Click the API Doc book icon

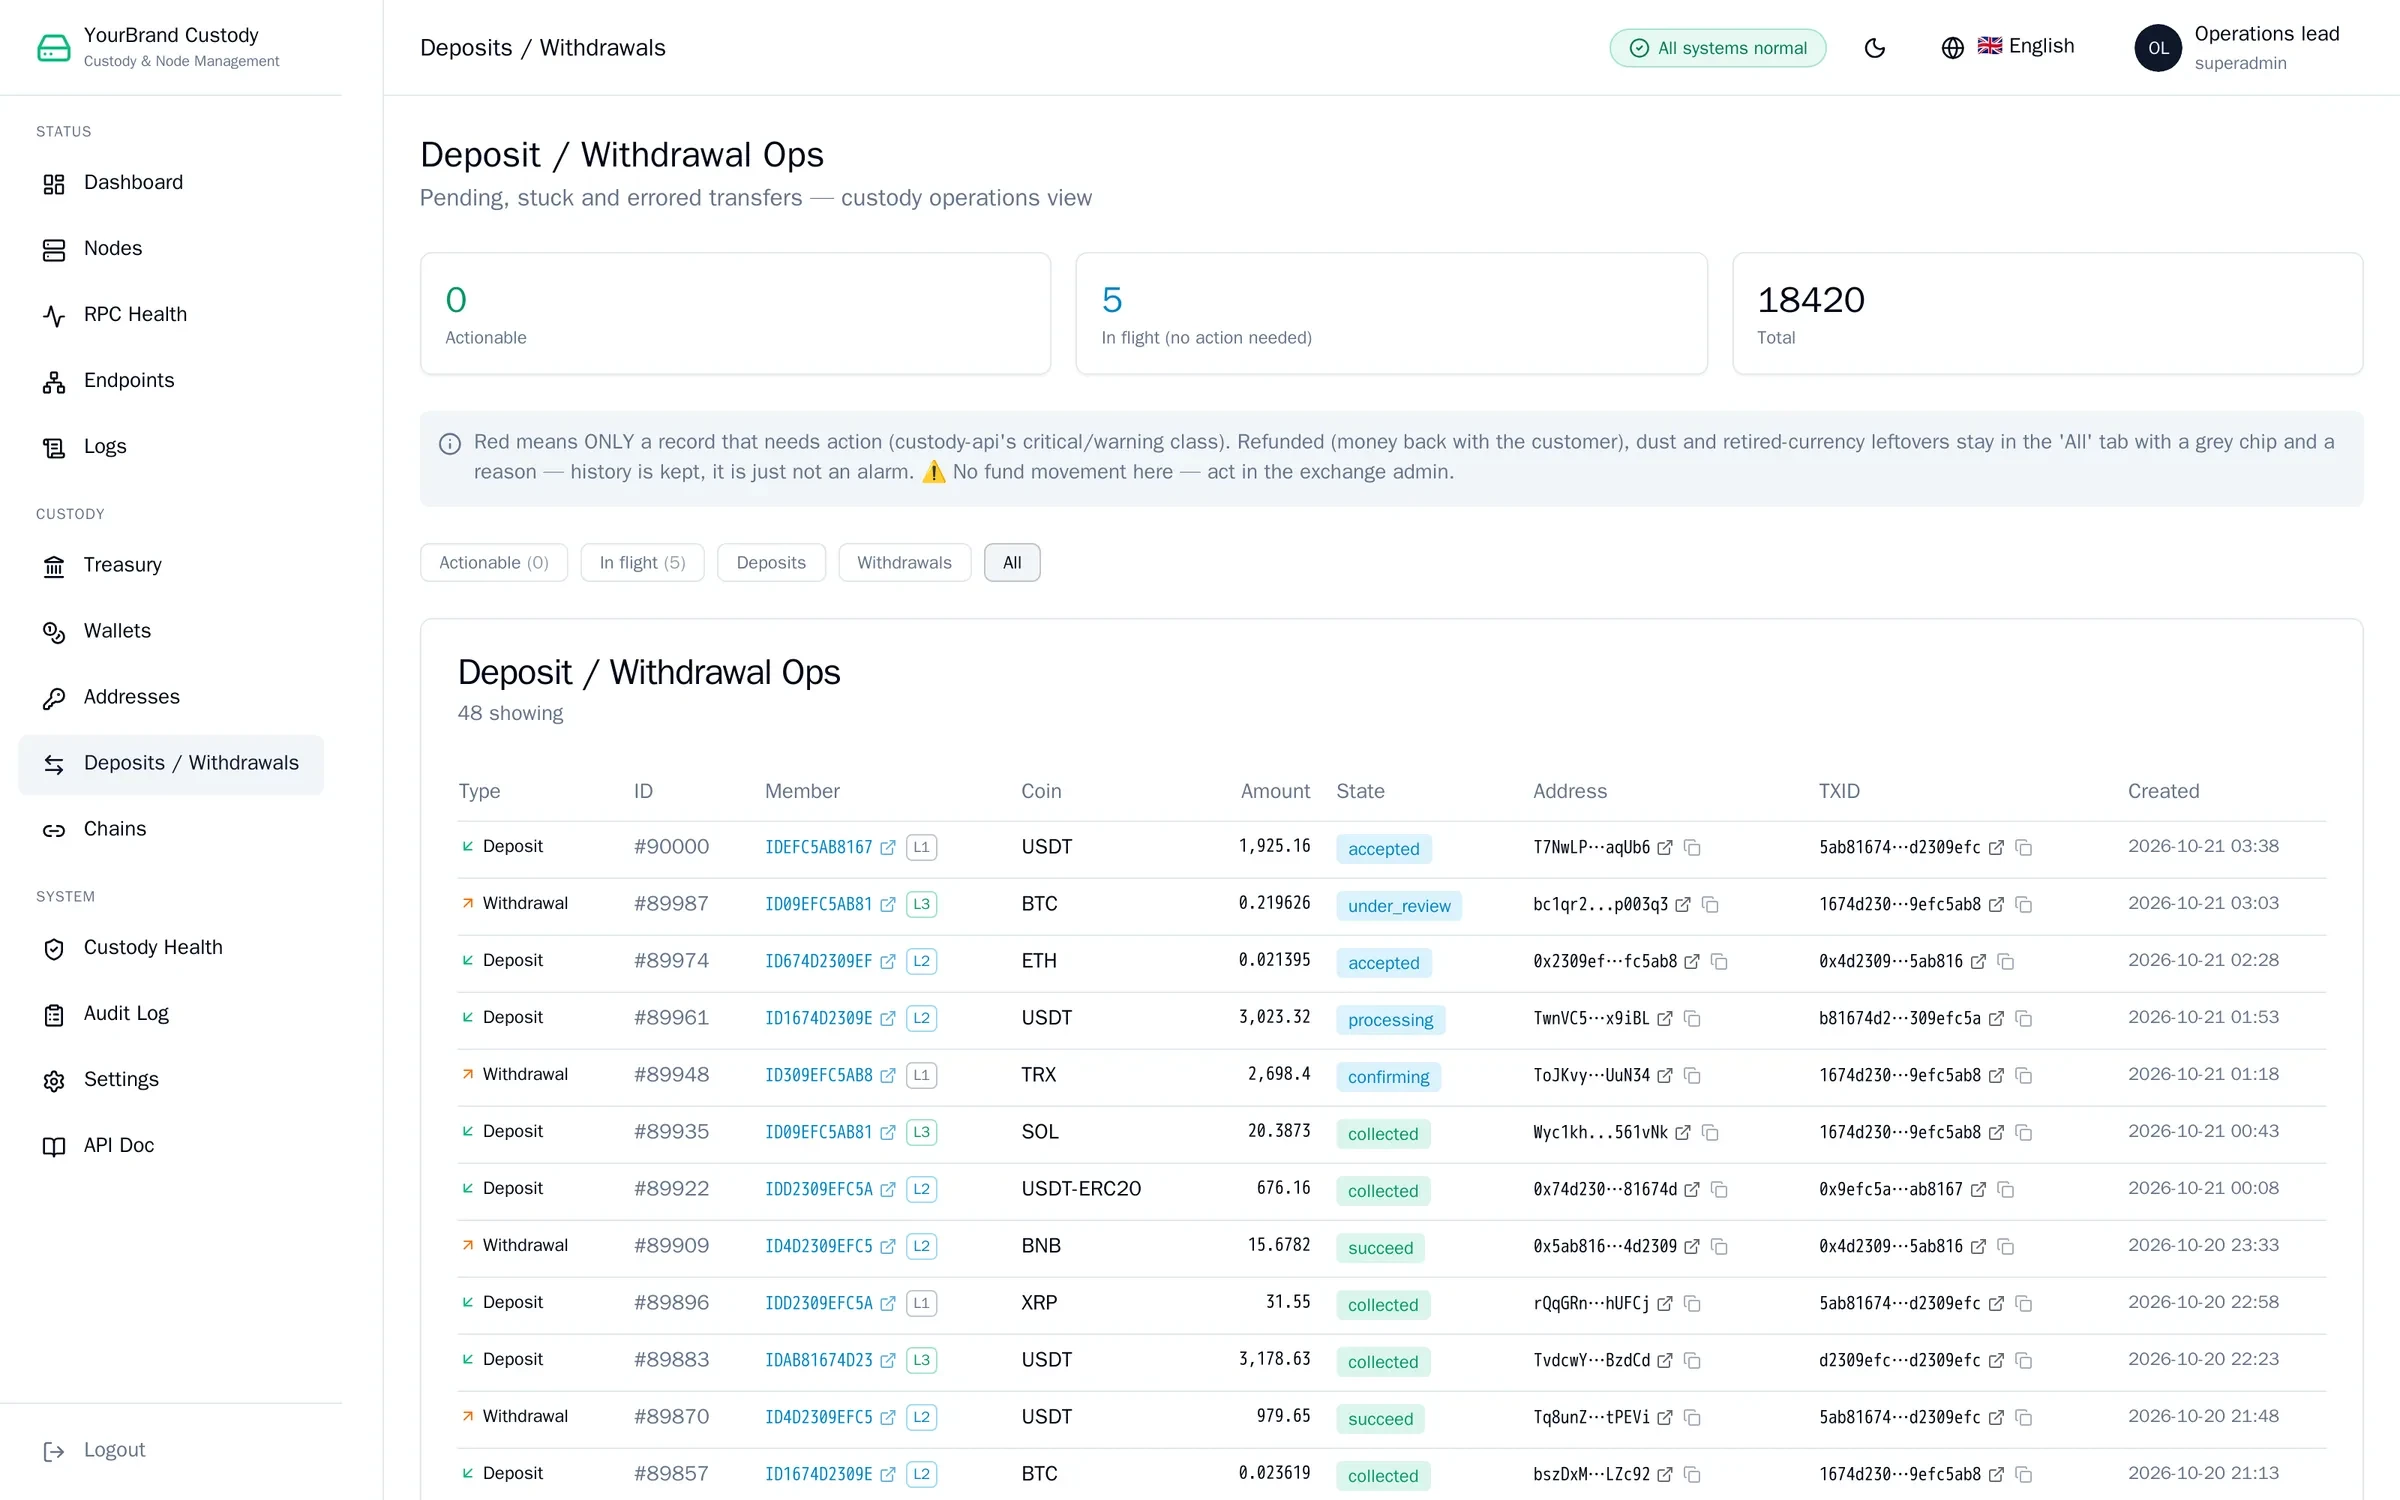[54, 1146]
